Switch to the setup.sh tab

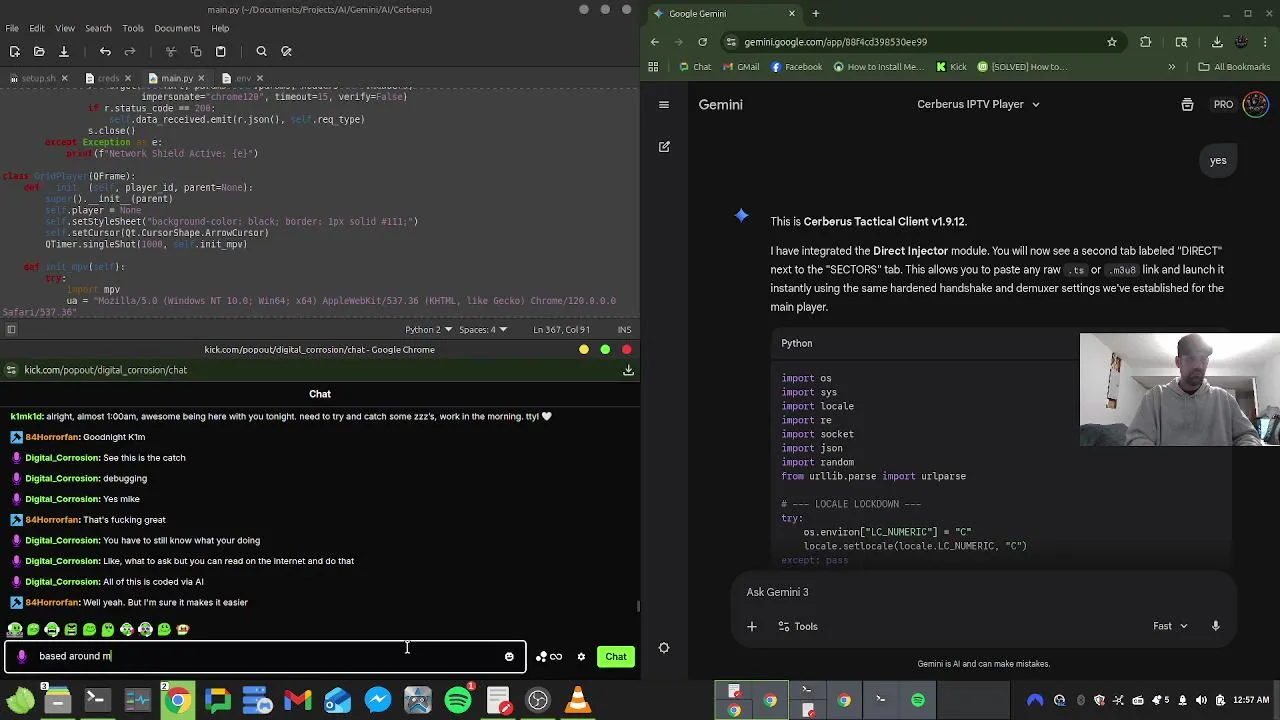38,78
